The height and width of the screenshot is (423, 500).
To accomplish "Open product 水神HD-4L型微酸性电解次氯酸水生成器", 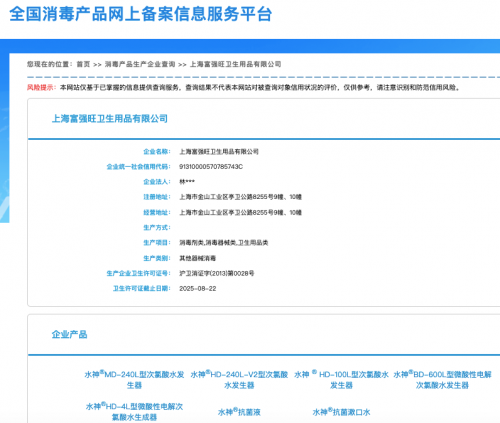I will click(134, 412).
